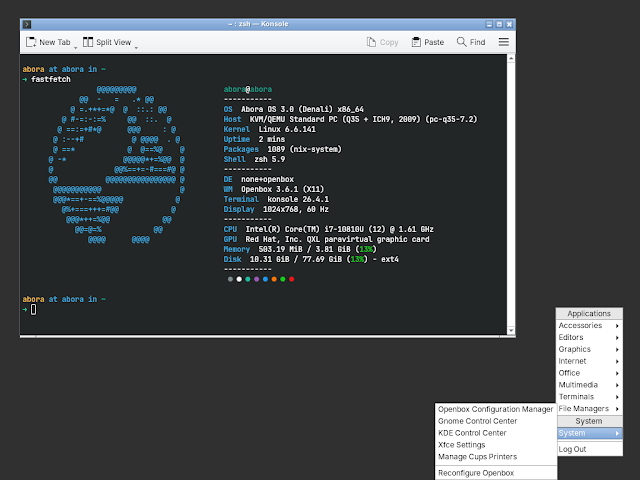Click the 'fastfetch' command text

[x=51, y=79]
